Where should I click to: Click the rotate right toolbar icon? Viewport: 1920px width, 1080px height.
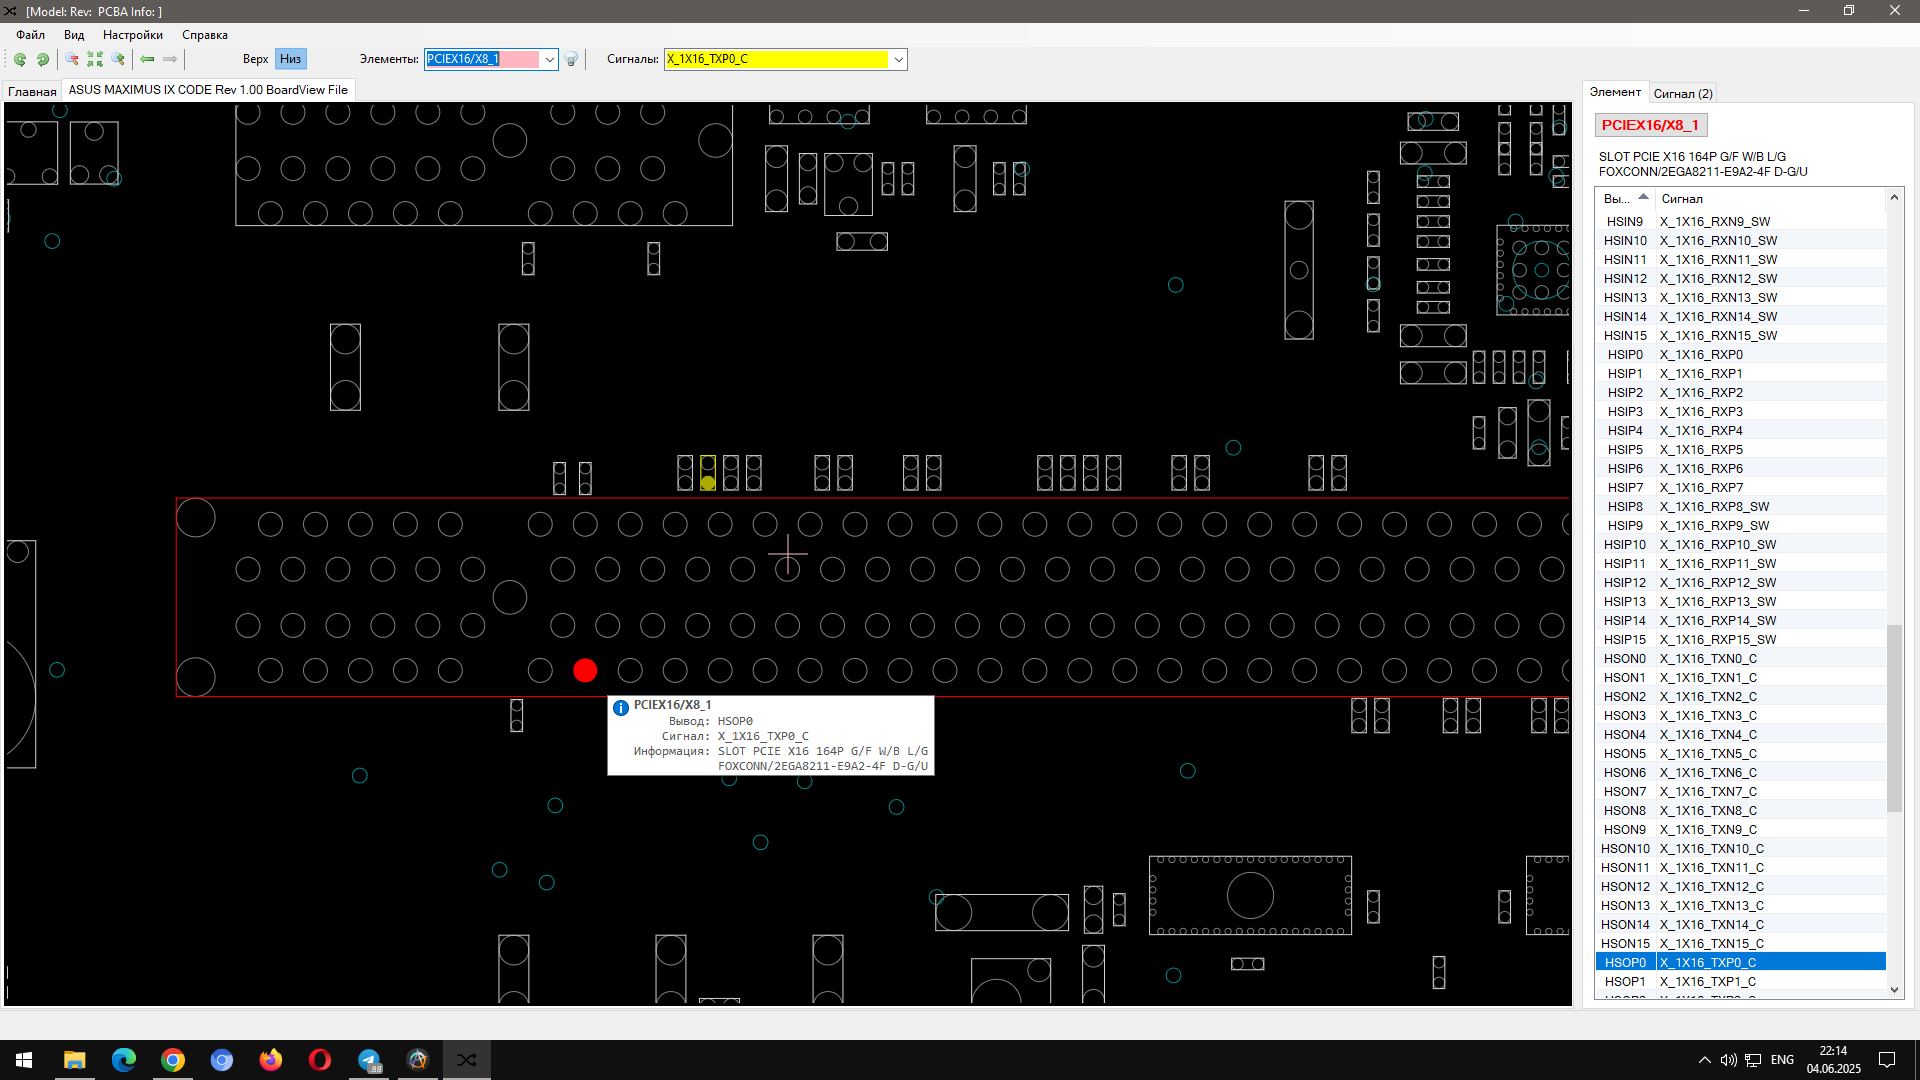tap(43, 59)
